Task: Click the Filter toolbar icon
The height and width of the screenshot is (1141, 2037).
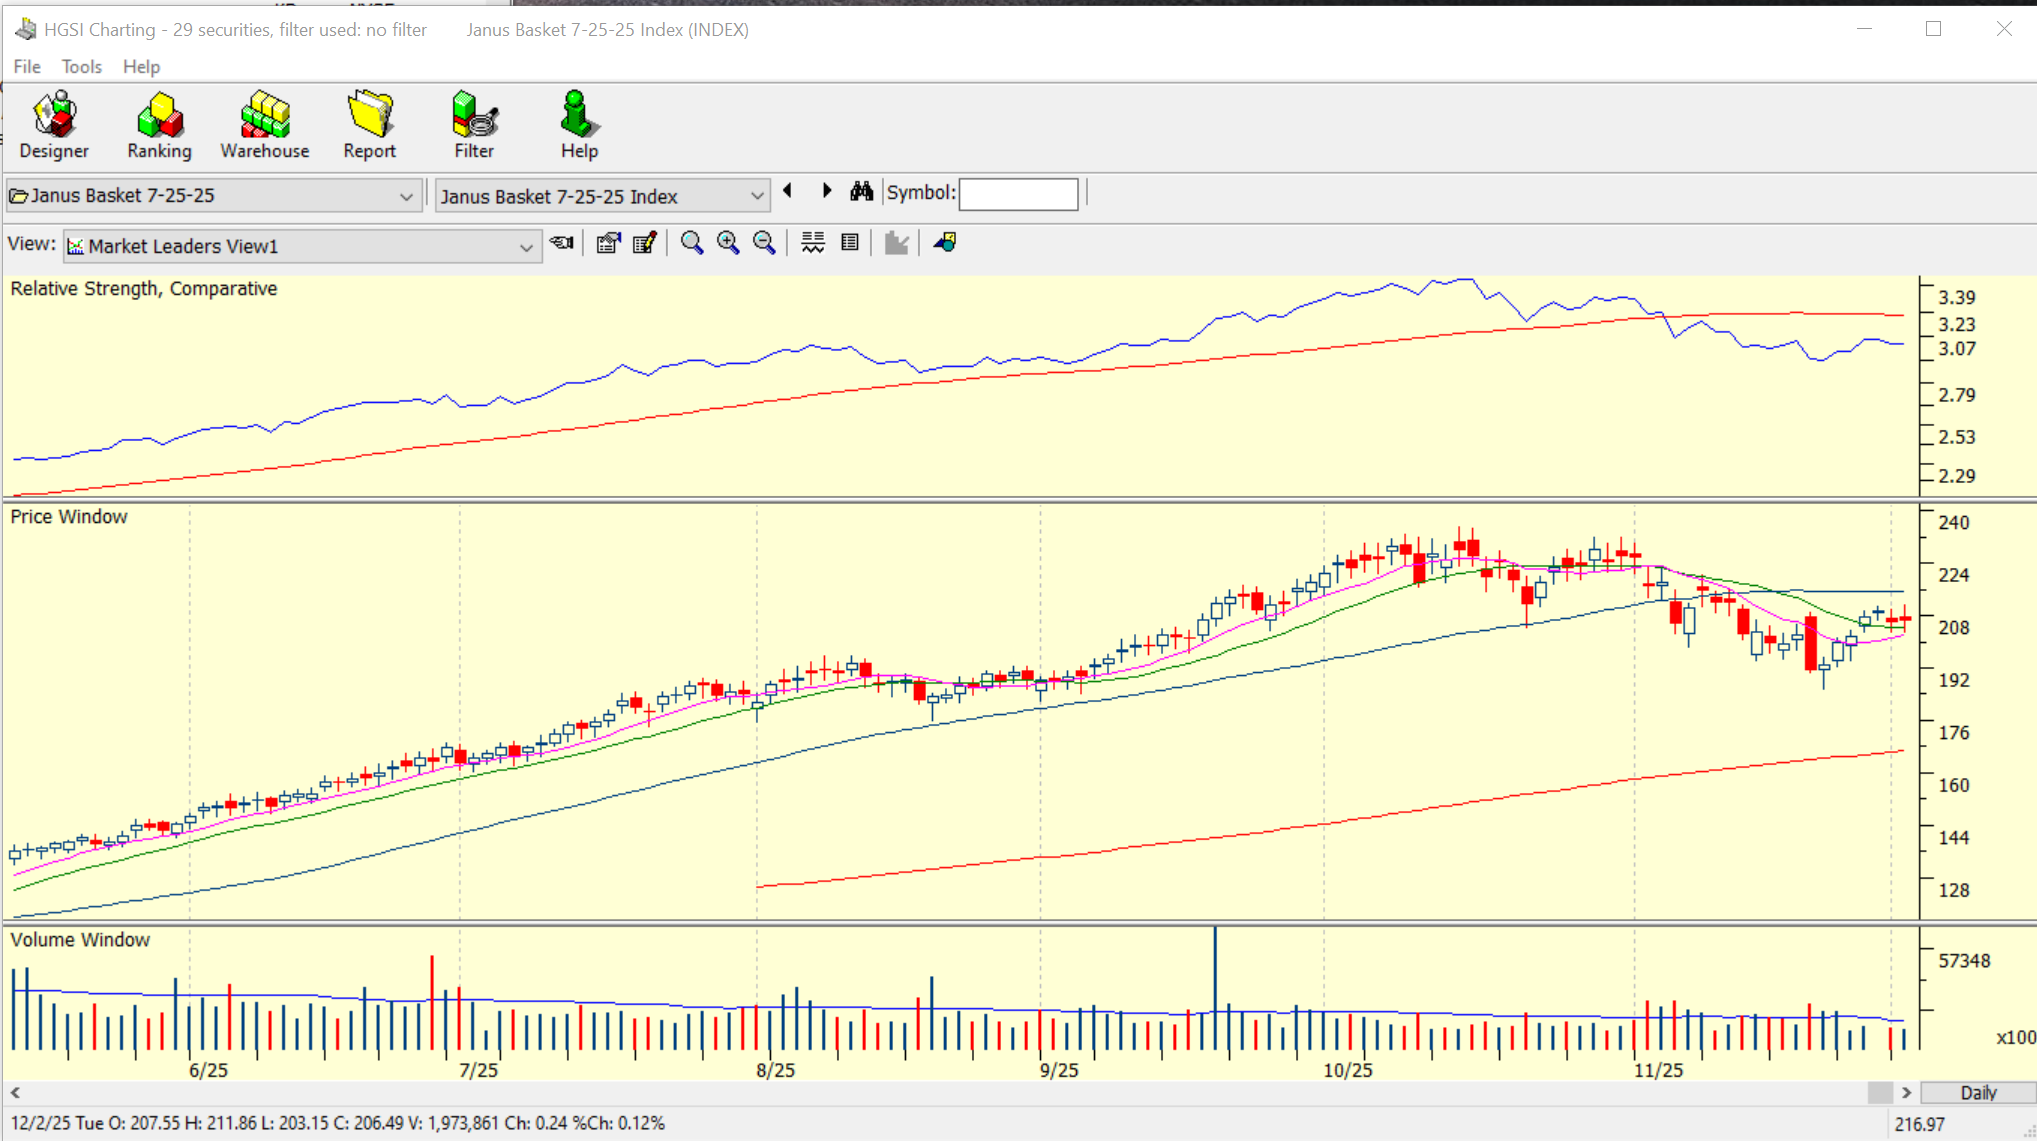Action: tap(474, 125)
